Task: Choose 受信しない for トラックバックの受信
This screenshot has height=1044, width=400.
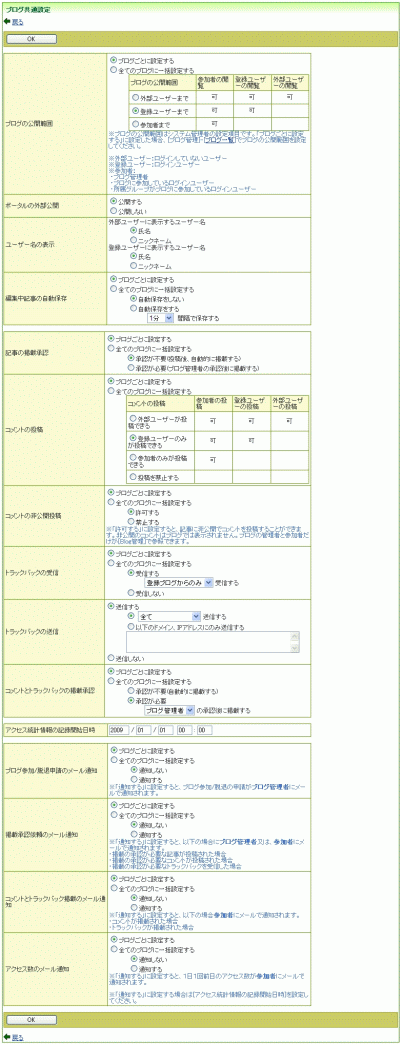Action: (131, 592)
